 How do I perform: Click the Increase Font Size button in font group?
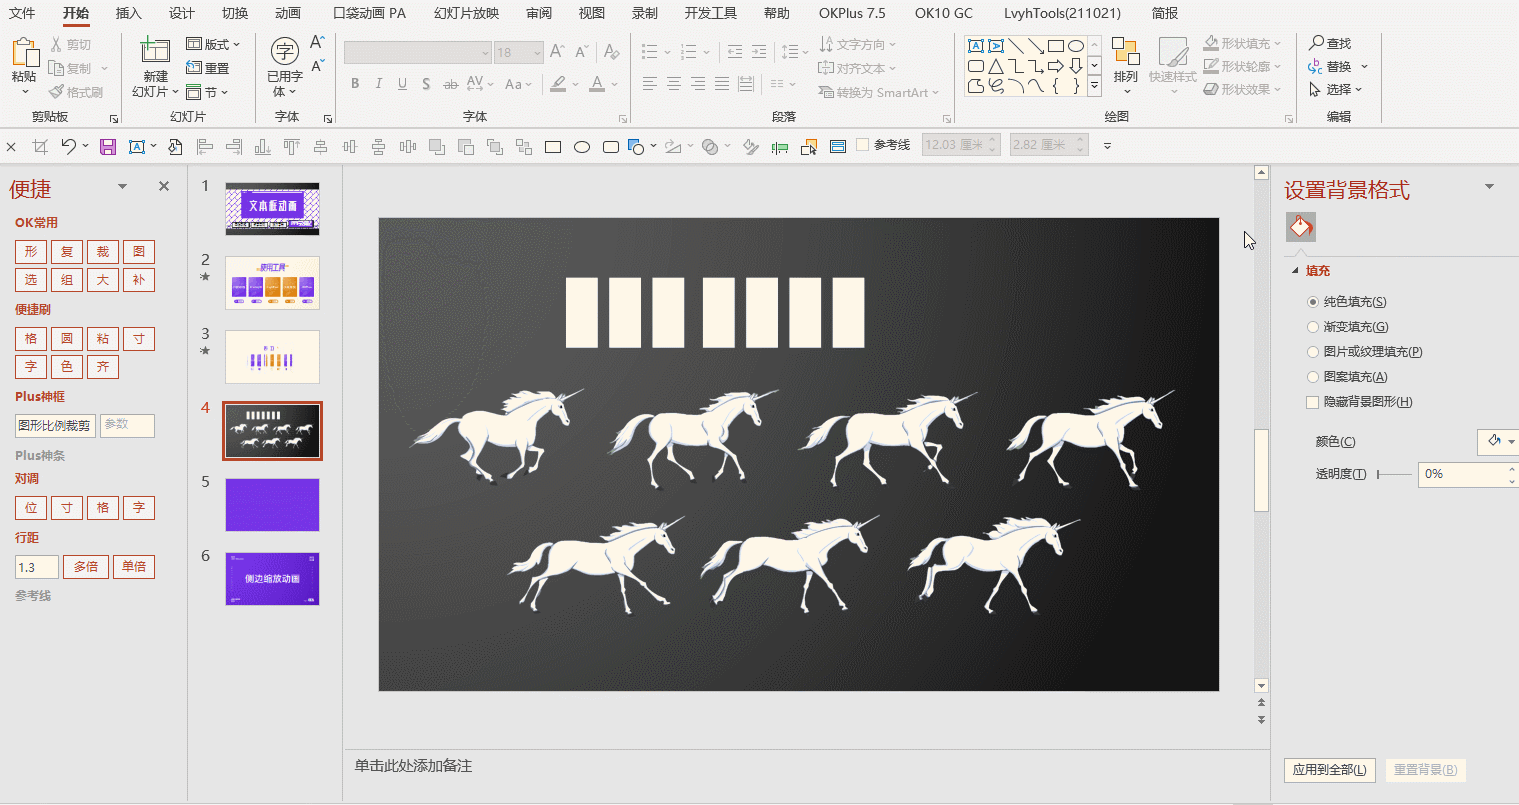click(x=558, y=52)
